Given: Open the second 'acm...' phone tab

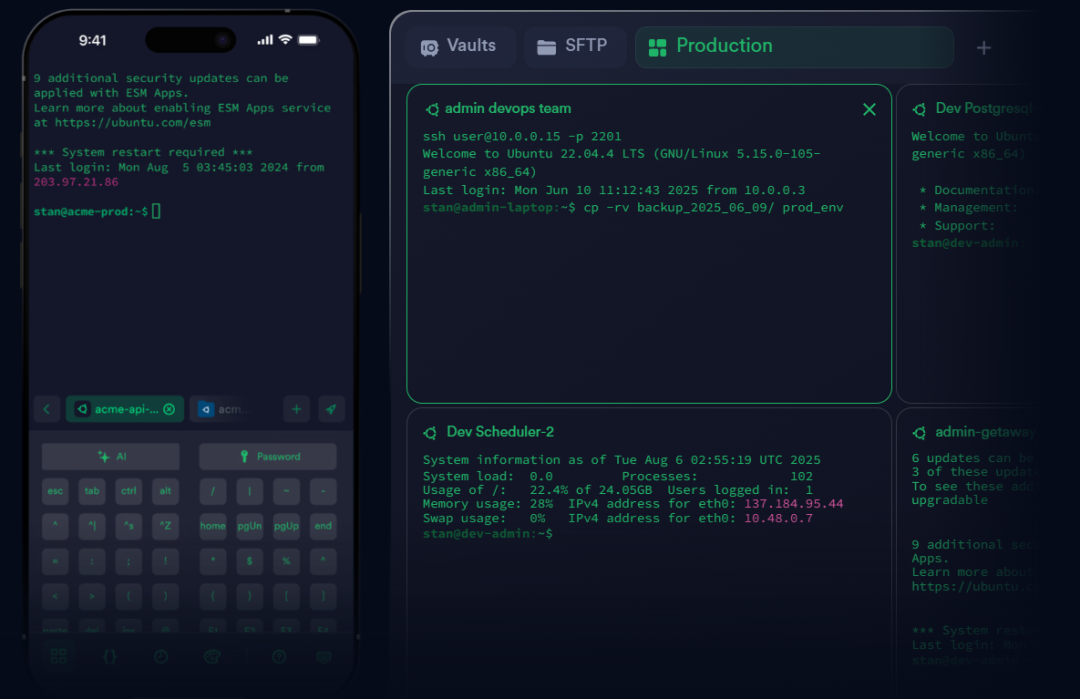Looking at the screenshot, I should (x=224, y=409).
